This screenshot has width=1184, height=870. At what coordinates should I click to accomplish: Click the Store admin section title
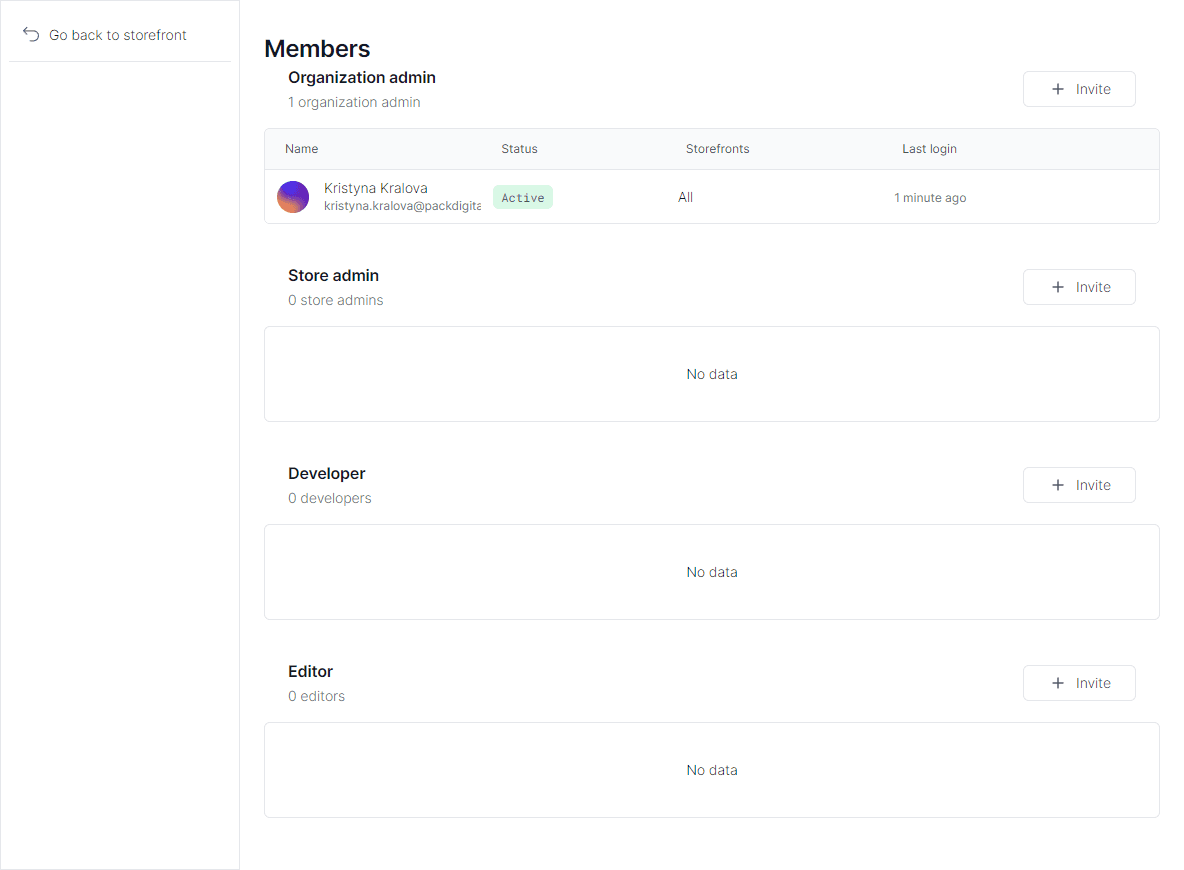click(333, 276)
